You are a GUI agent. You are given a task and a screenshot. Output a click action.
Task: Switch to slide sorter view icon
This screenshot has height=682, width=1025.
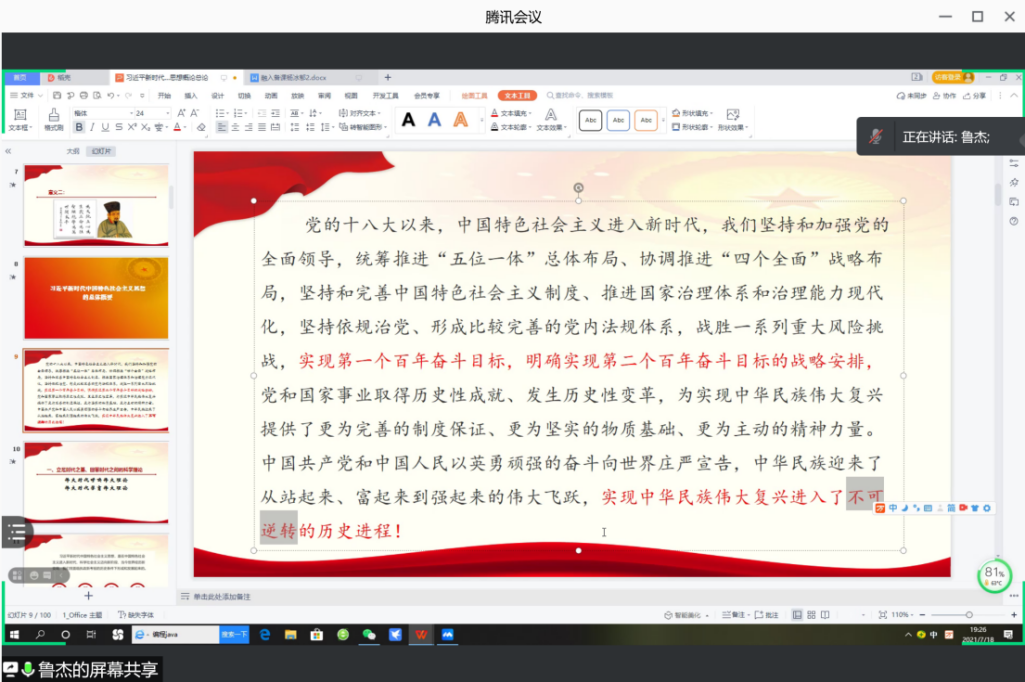812,614
